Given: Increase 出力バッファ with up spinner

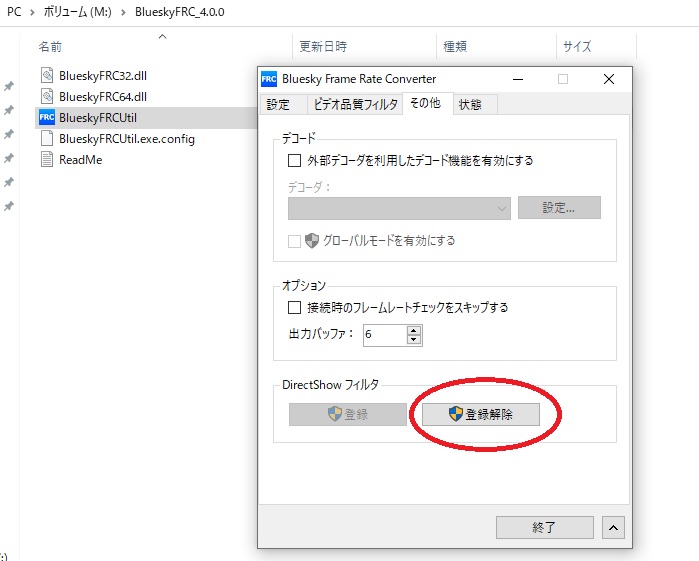Looking at the screenshot, I should coord(414,331).
